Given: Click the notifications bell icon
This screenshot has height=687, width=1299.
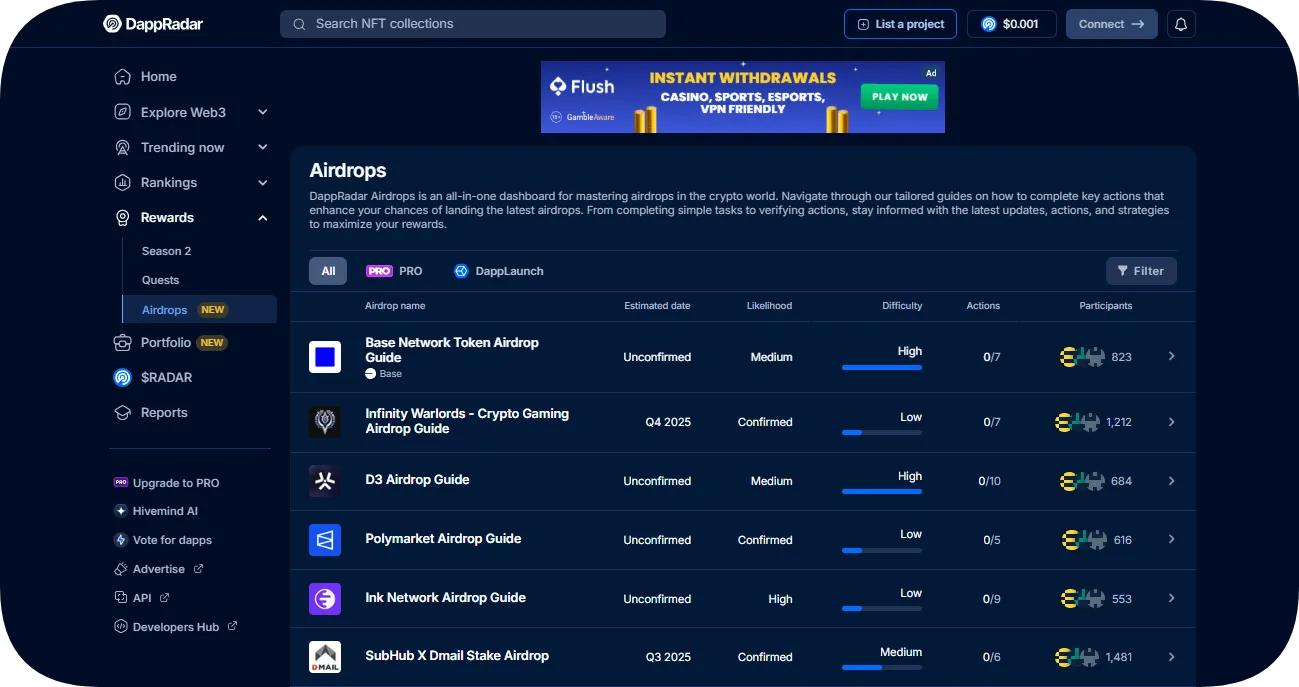Looking at the screenshot, I should 1181,24.
